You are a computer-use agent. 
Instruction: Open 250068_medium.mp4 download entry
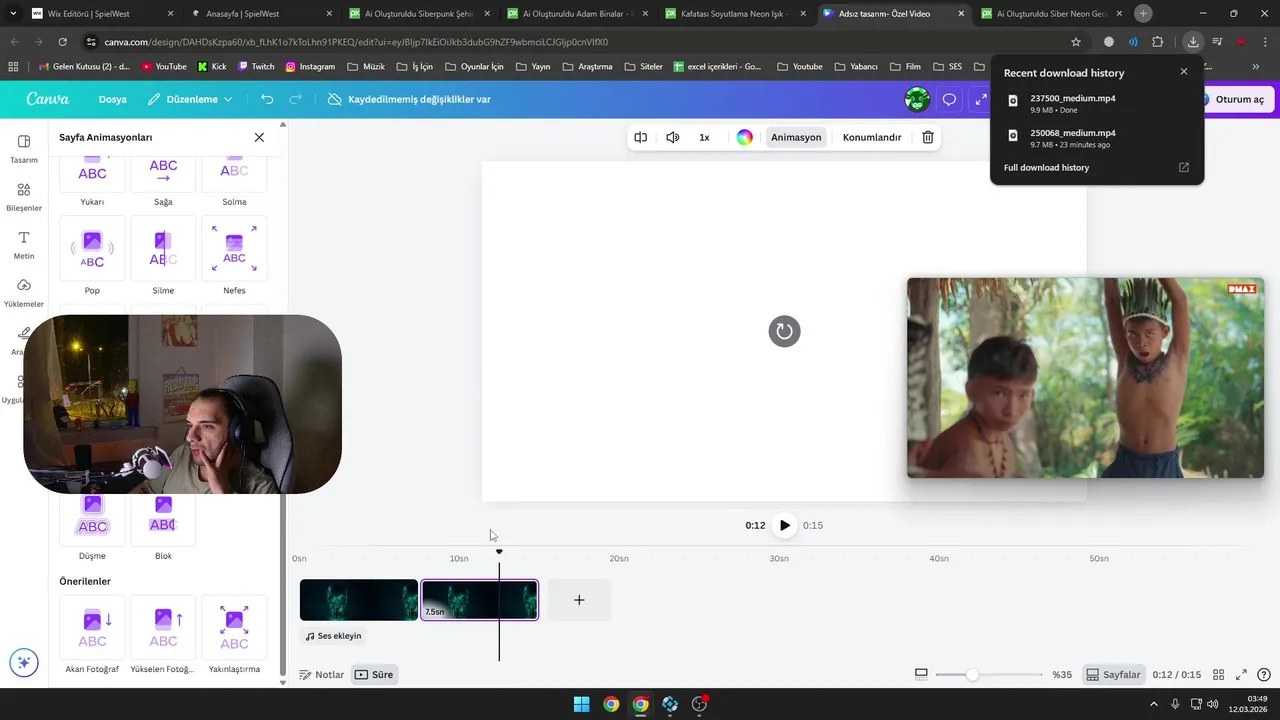[1097, 138]
